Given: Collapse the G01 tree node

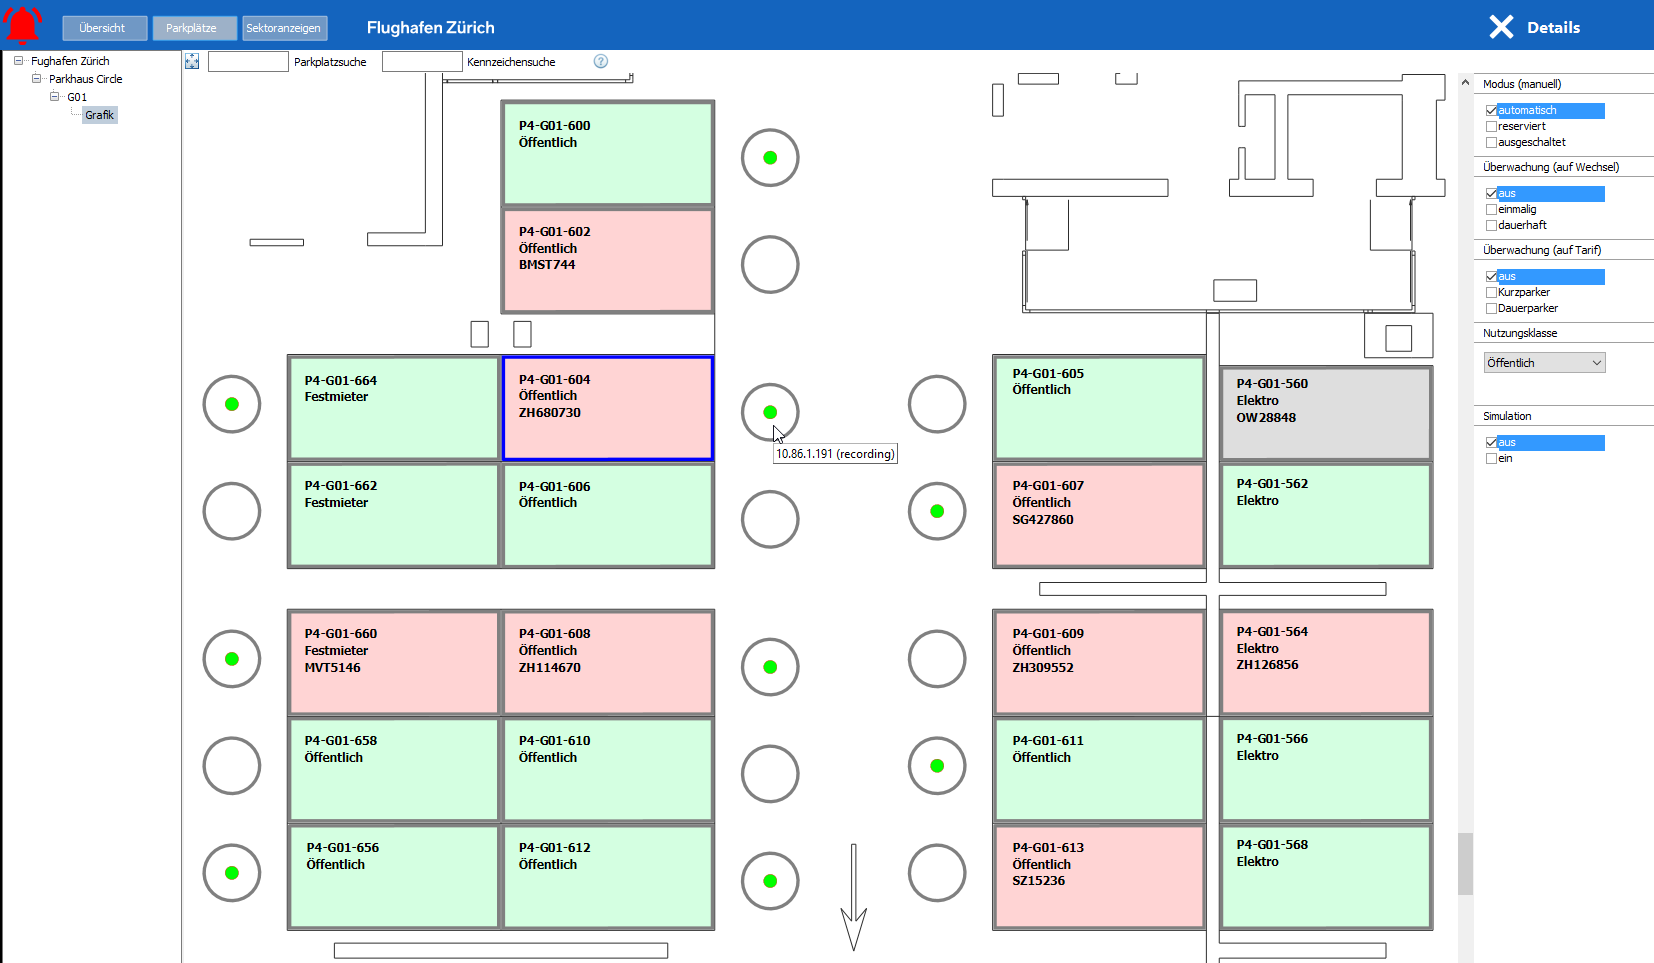Looking at the screenshot, I should (x=55, y=97).
